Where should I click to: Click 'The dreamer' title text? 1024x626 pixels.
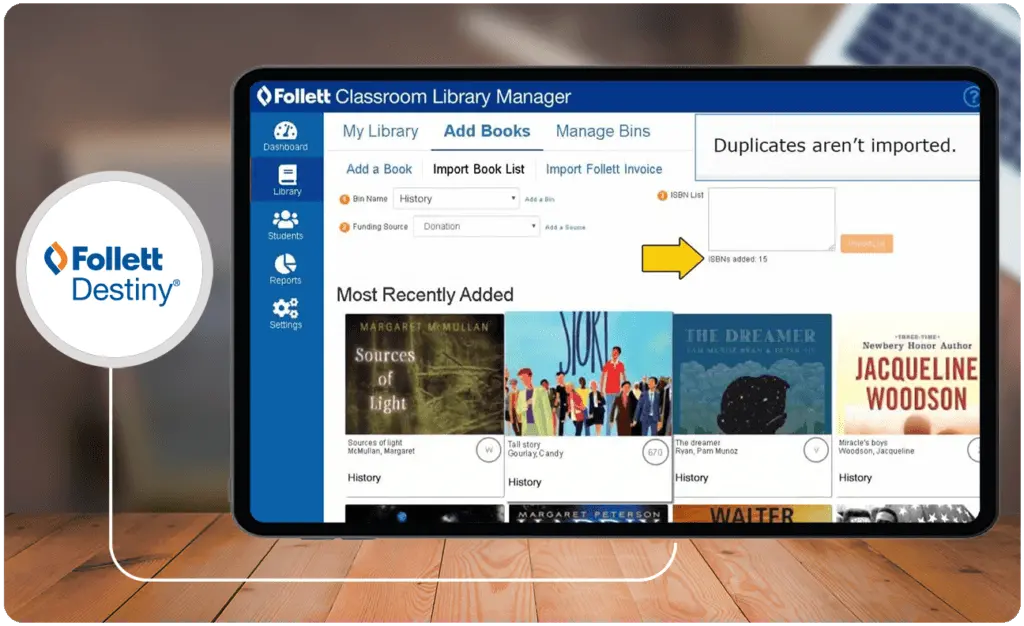point(698,443)
